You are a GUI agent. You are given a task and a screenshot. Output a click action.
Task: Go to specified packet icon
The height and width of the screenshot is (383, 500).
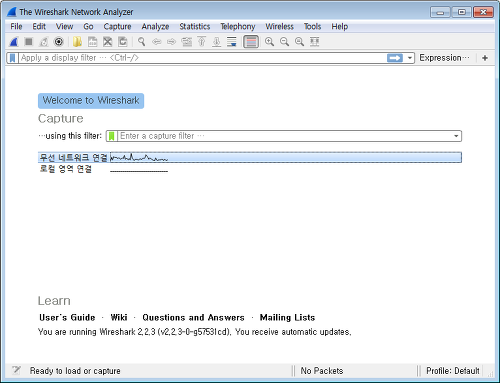[187, 42]
